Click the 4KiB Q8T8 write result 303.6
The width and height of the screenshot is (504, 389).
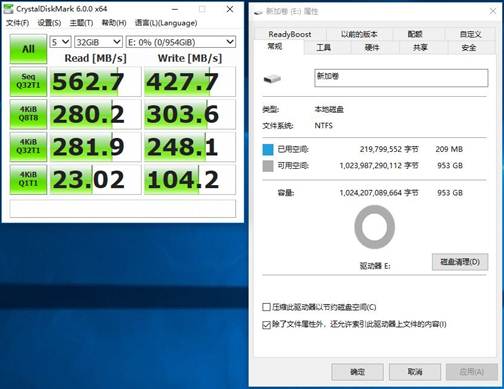190,114
